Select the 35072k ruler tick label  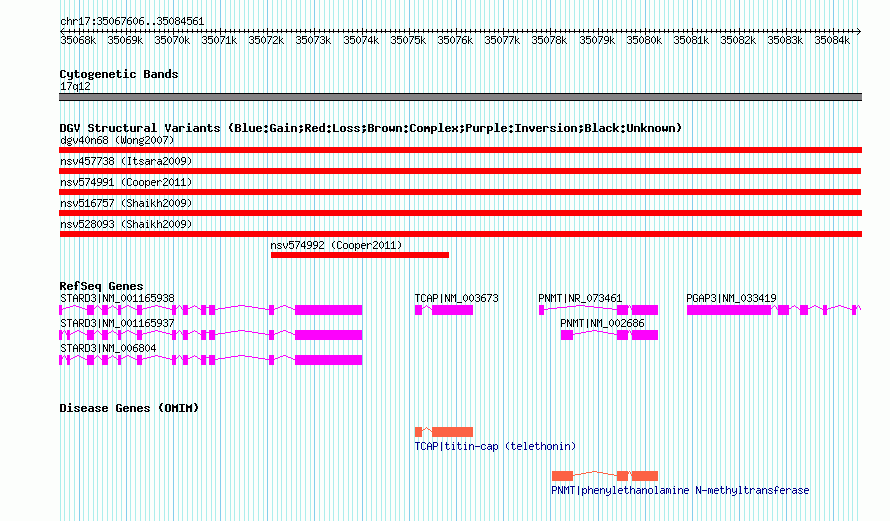(266, 40)
